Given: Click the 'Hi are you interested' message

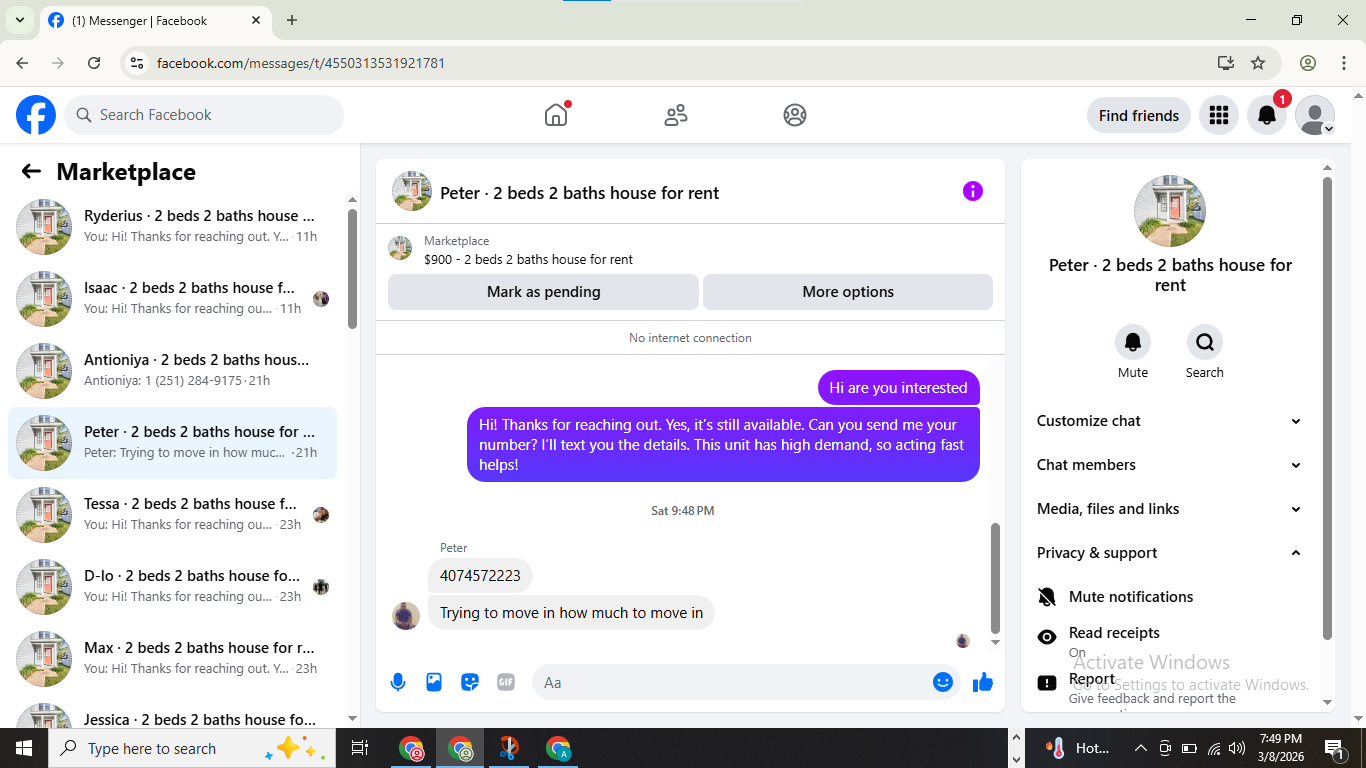Looking at the screenshot, I should point(898,388).
